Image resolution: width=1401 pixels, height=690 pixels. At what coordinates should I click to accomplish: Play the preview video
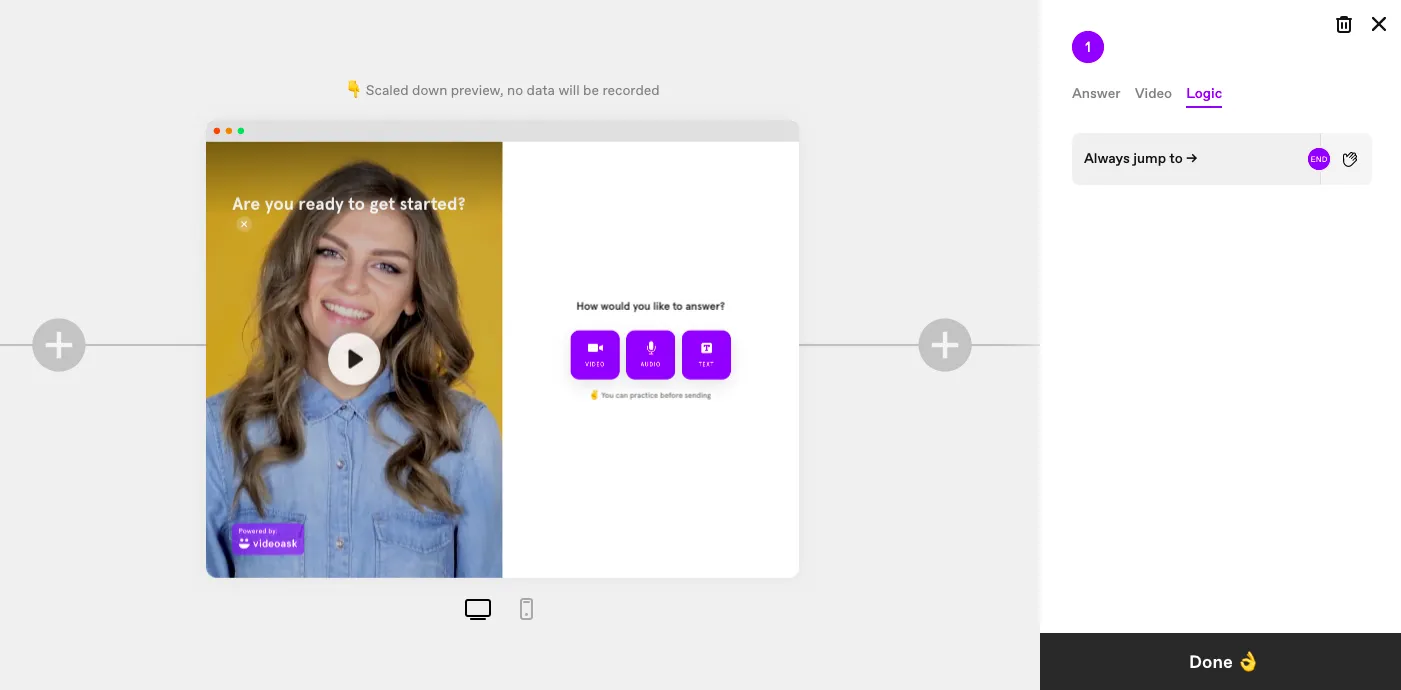click(354, 359)
